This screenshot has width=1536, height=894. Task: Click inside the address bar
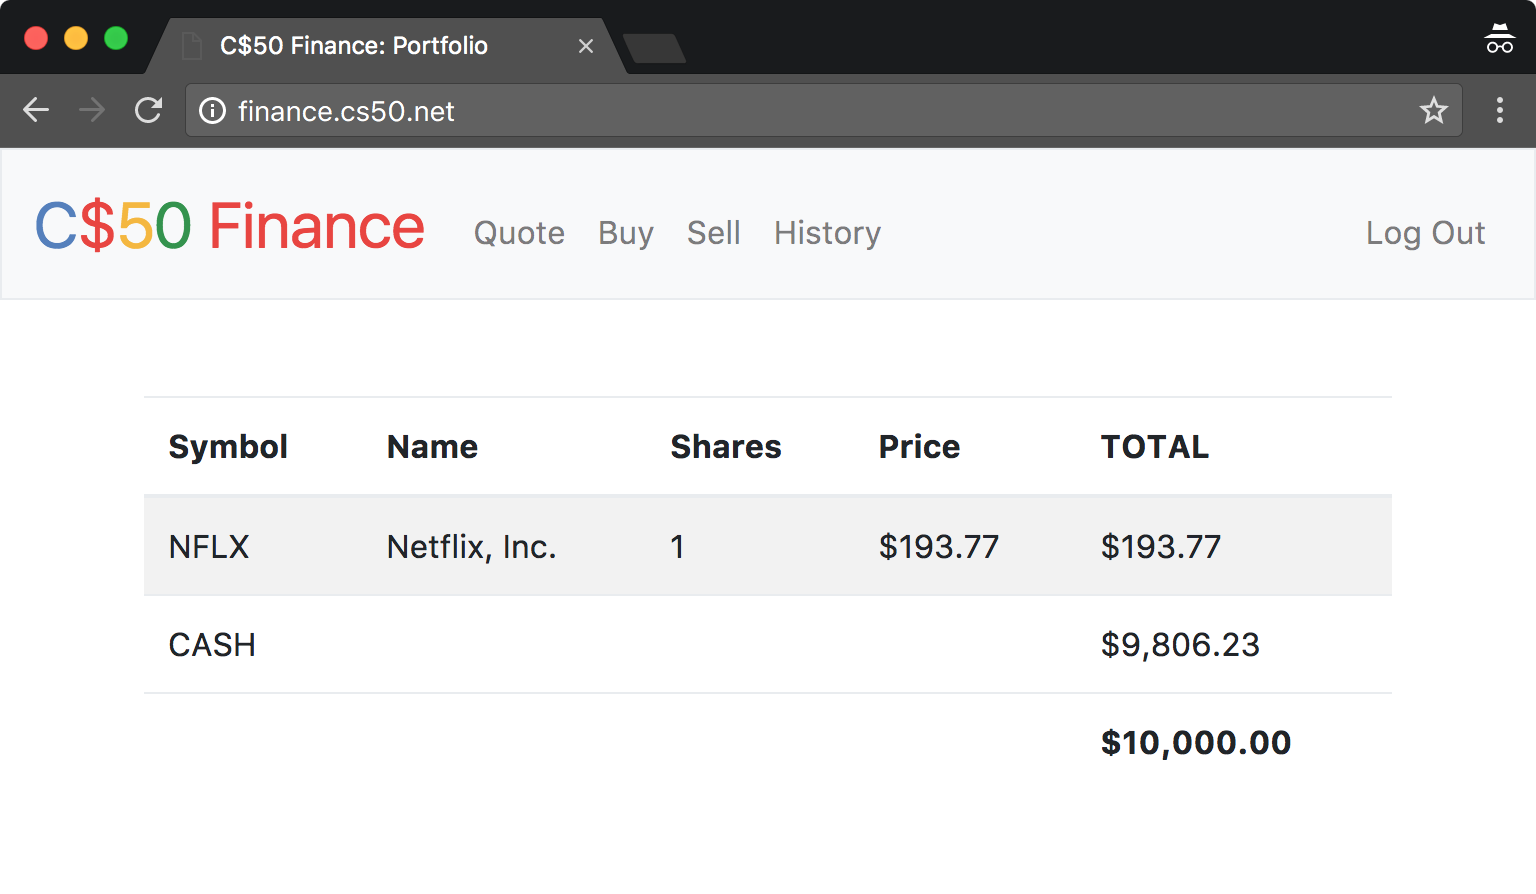(700, 111)
